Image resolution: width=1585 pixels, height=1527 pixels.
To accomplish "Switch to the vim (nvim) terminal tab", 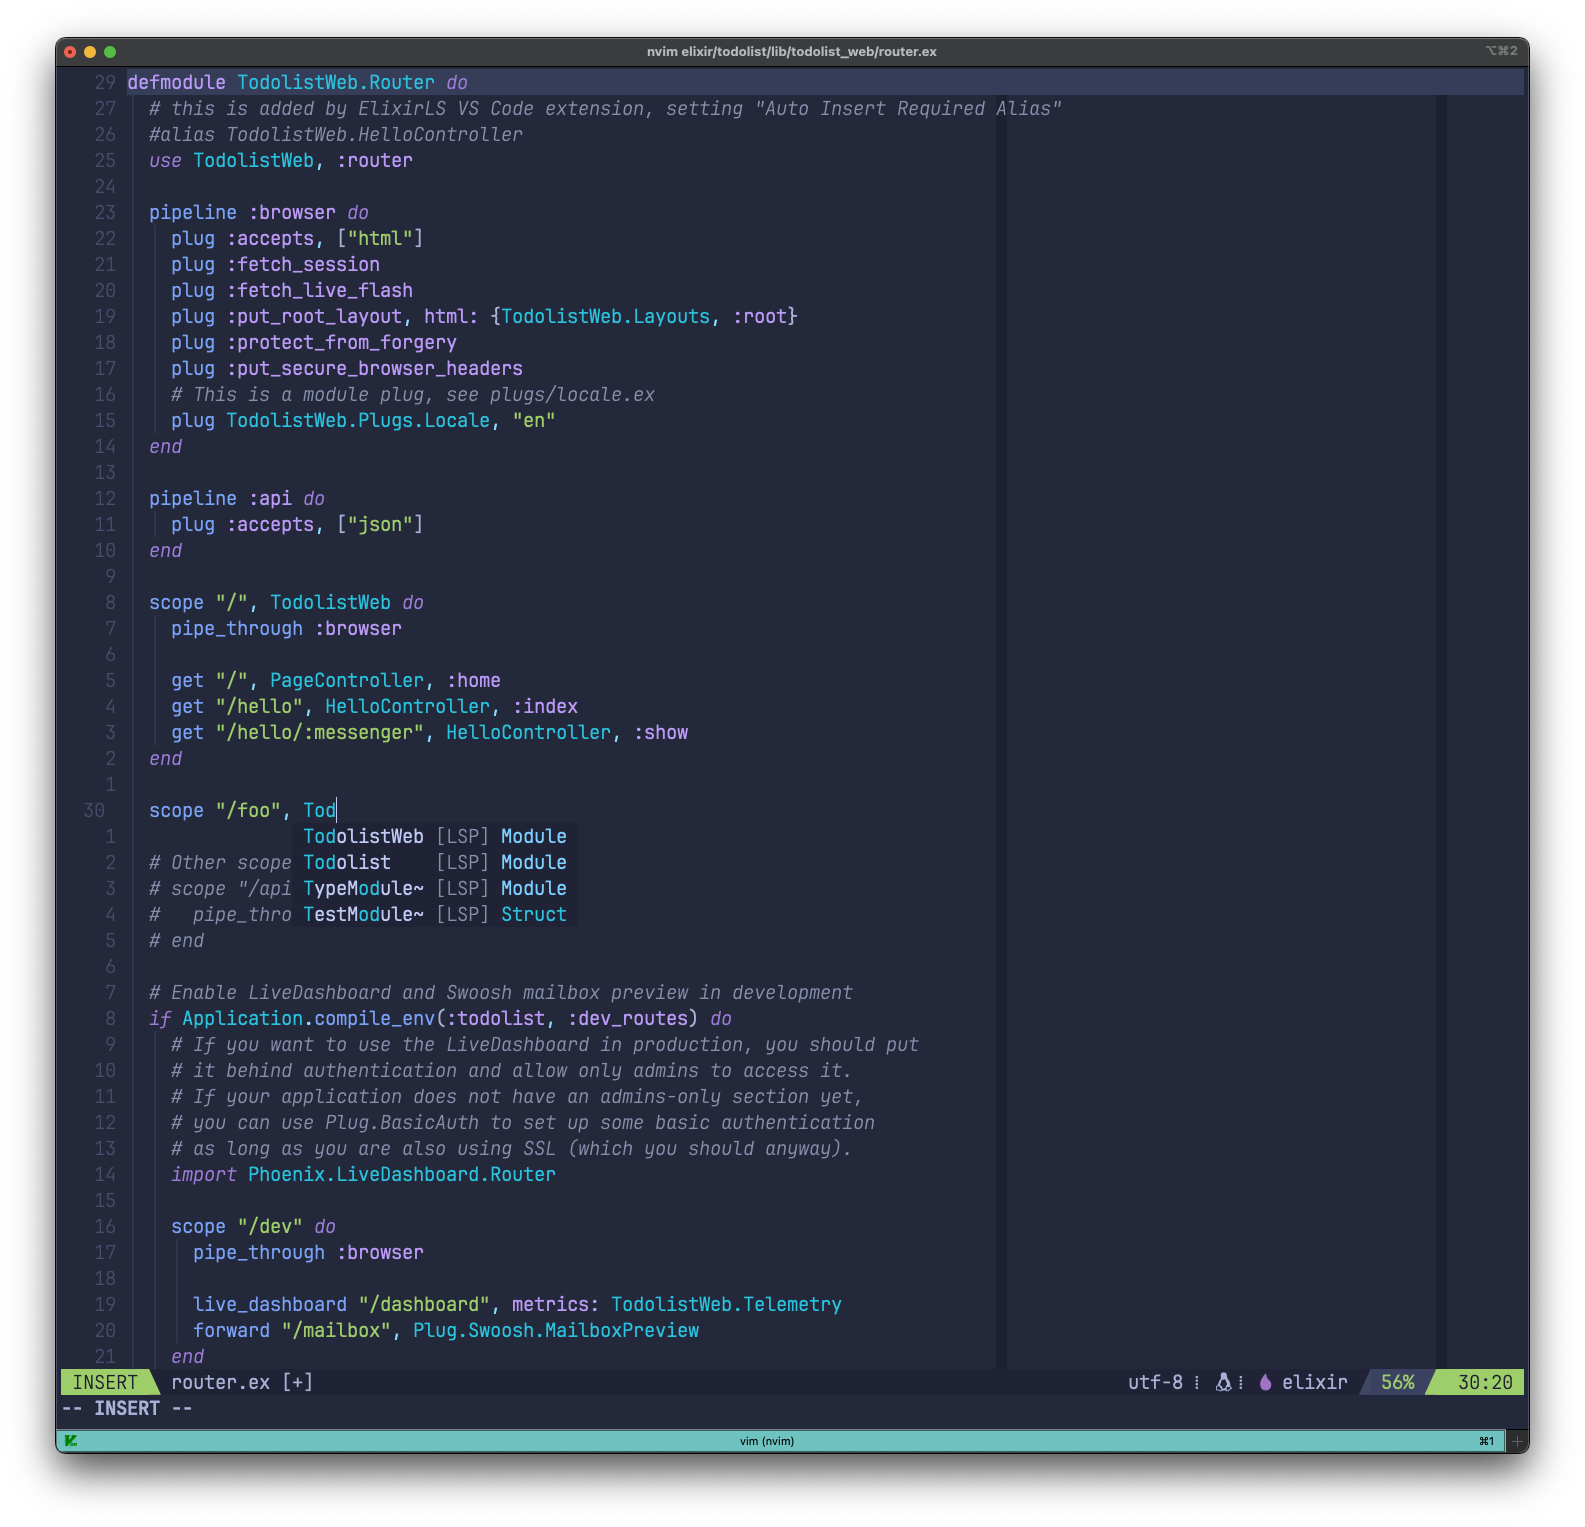I will click(767, 1441).
